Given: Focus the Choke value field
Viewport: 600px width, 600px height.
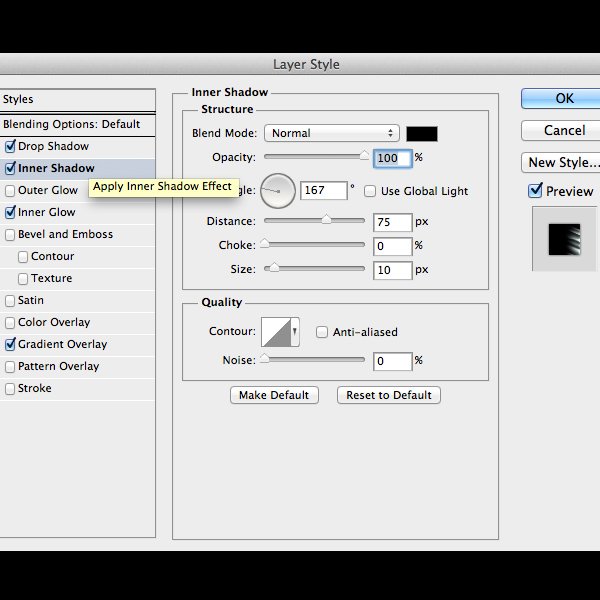Looking at the screenshot, I should point(393,246).
